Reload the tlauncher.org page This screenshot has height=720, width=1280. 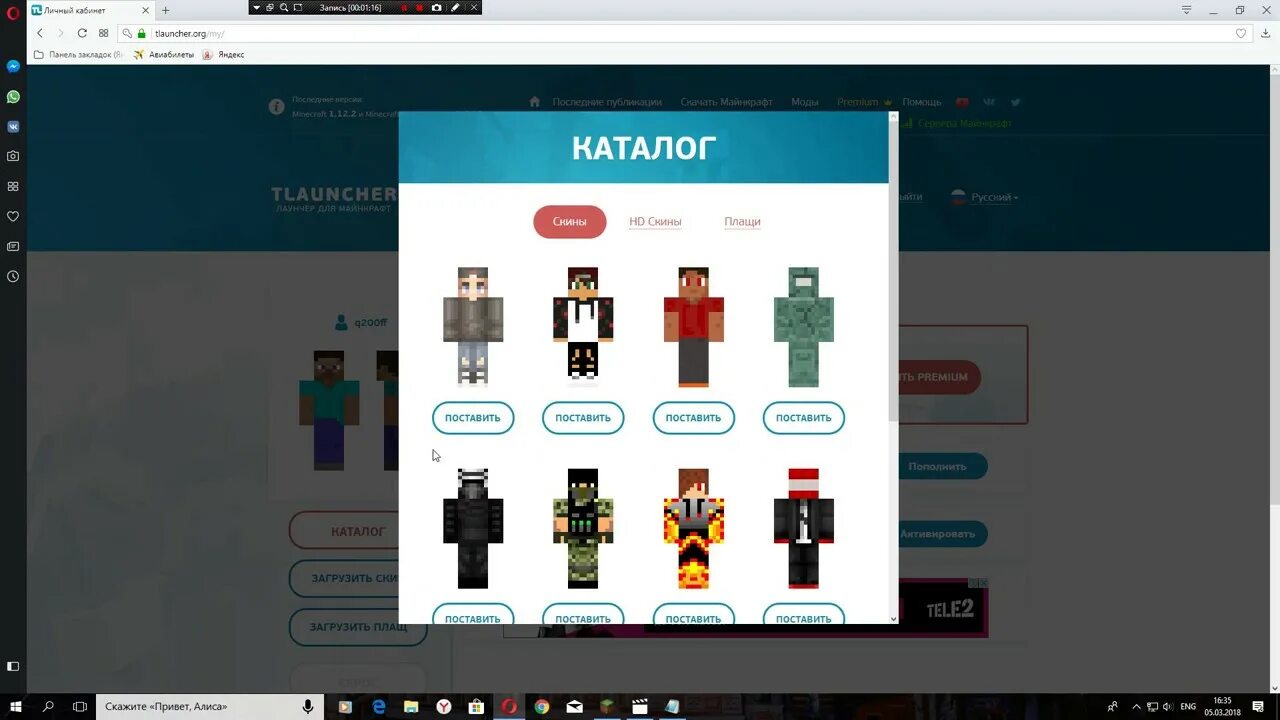click(x=82, y=33)
